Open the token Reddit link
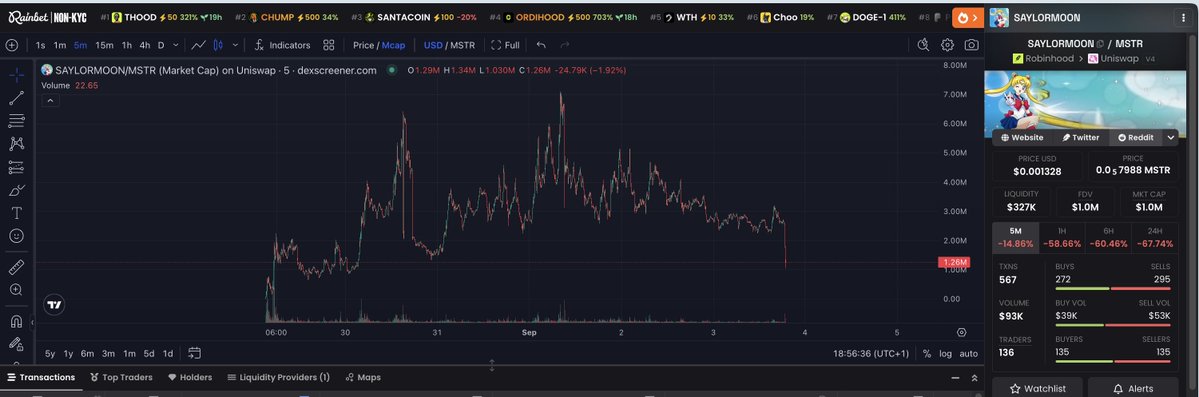Viewport: 1199px width, 397px height. coord(1135,138)
